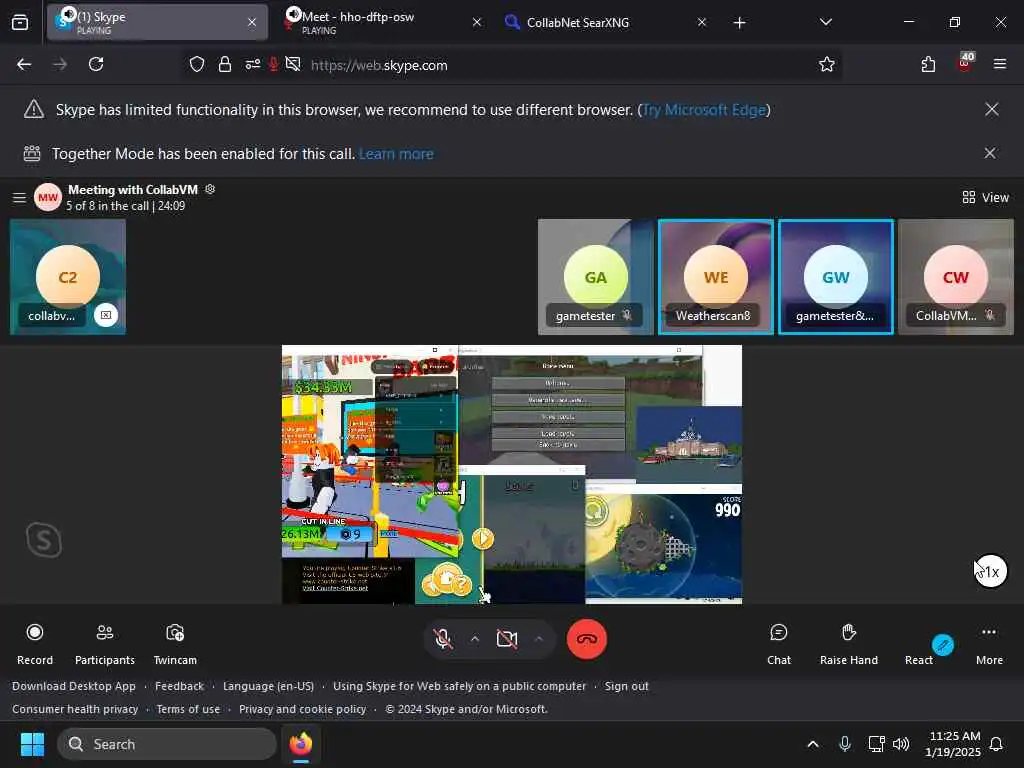Bookmark this page with the star
Image resolution: width=1024 pixels, height=768 pixels.
(827, 64)
